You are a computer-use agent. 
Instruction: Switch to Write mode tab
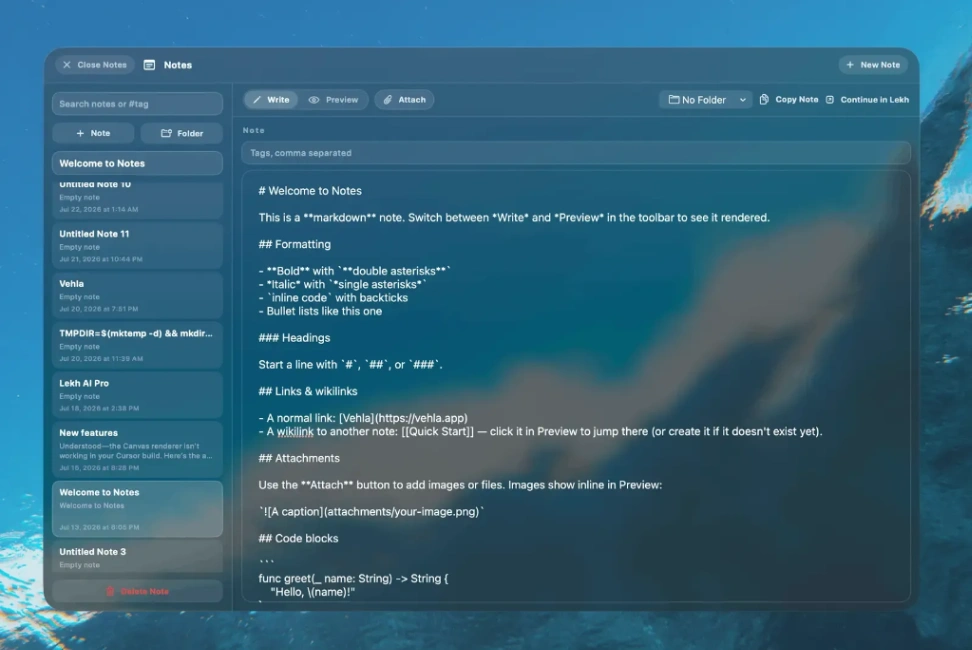click(x=271, y=100)
